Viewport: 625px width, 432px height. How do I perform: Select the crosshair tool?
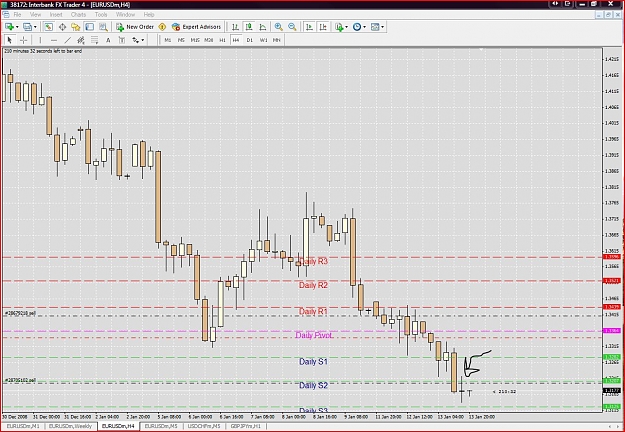(24, 40)
